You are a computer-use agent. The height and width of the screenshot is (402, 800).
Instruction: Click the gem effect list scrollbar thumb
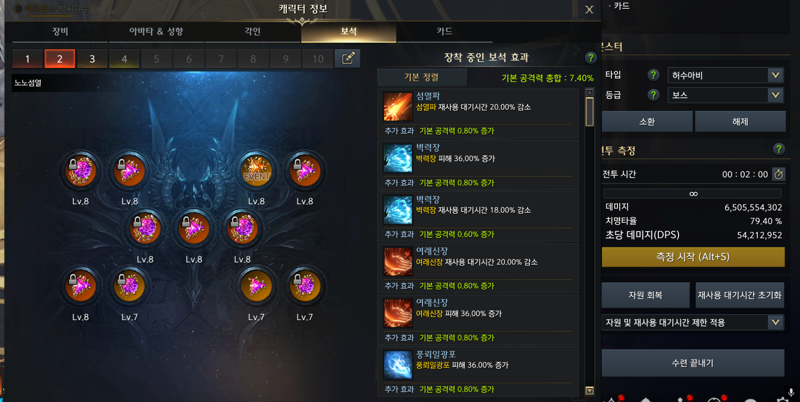(x=590, y=112)
